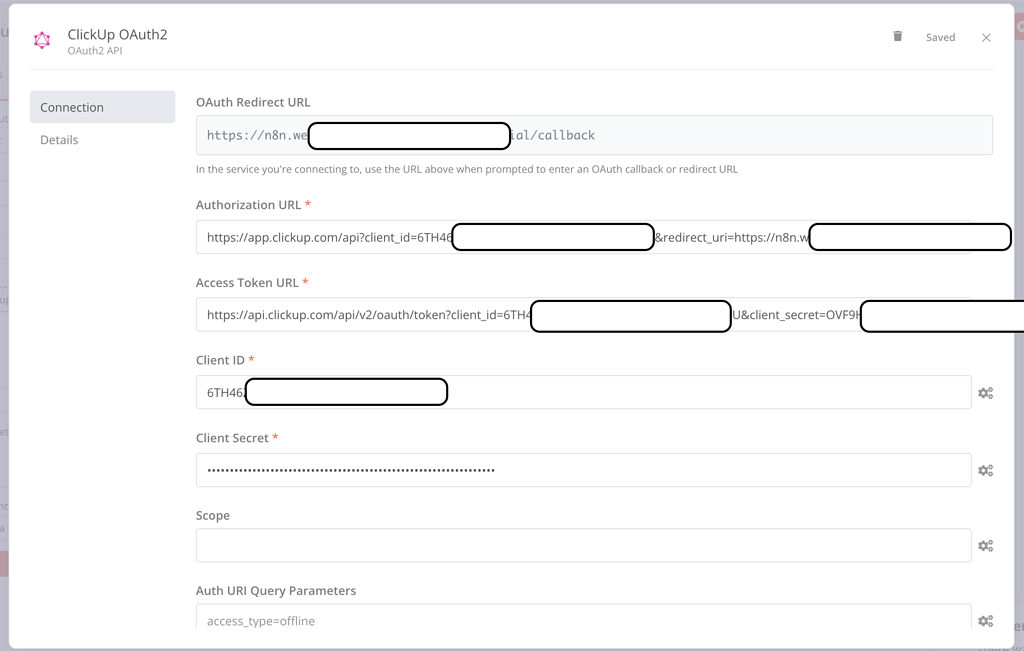1024x651 pixels.
Task: Select the Connection tab
Action: click(72, 106)
